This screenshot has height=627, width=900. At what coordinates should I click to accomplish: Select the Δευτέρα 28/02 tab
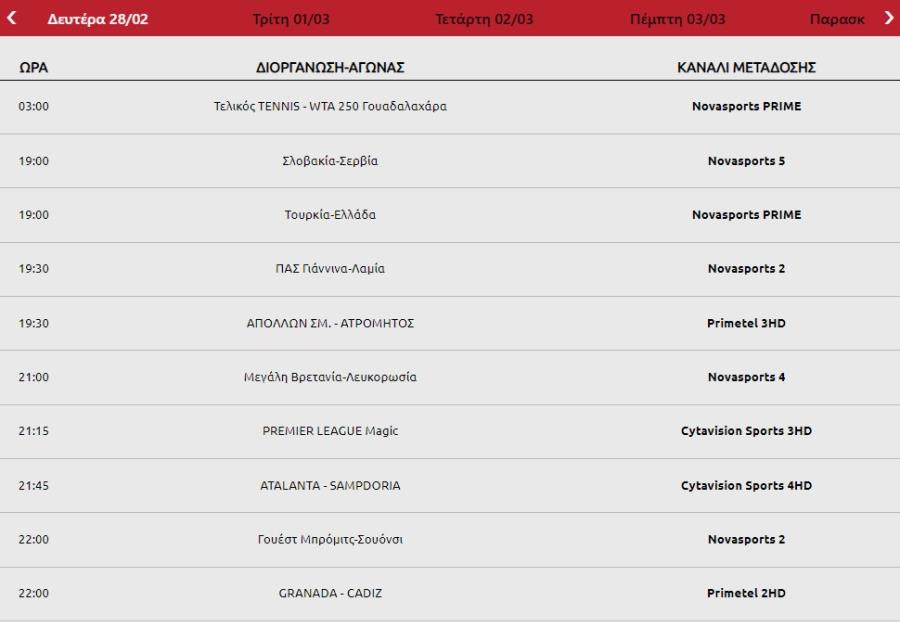[x=98, y=19]
